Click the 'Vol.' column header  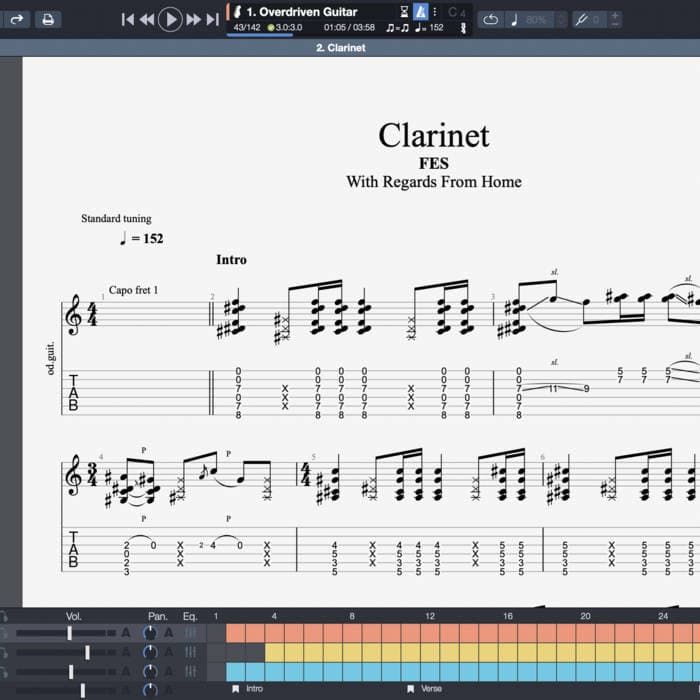coord(74,617)
